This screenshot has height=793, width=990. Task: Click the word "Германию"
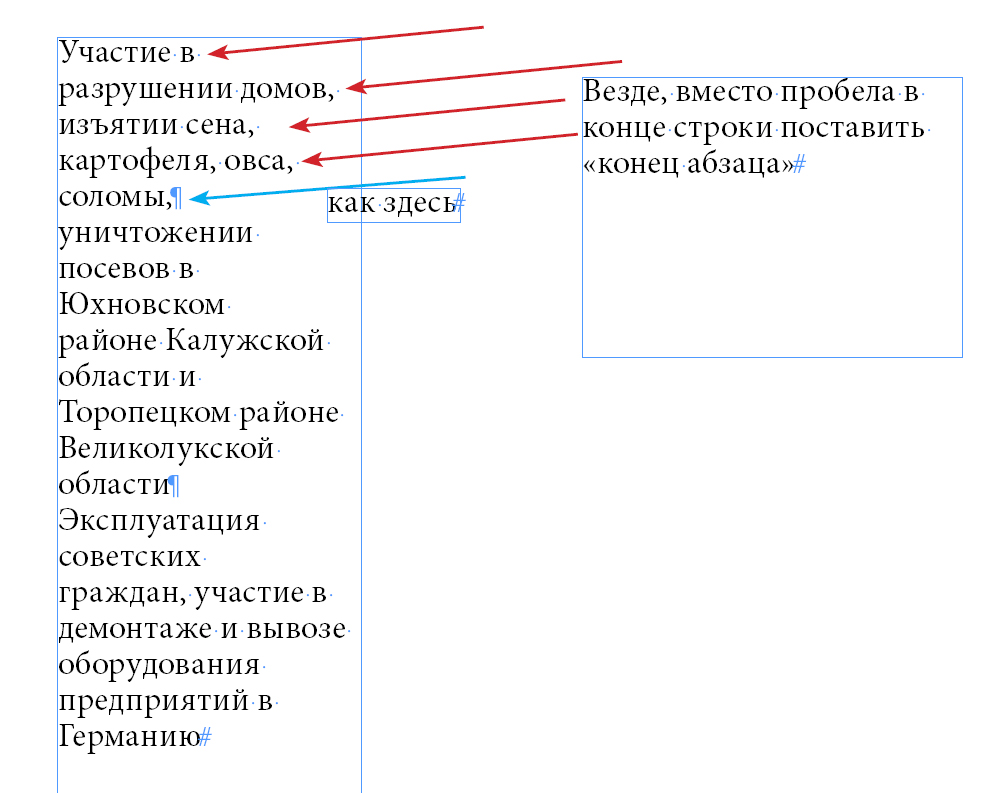pos(129,737)
